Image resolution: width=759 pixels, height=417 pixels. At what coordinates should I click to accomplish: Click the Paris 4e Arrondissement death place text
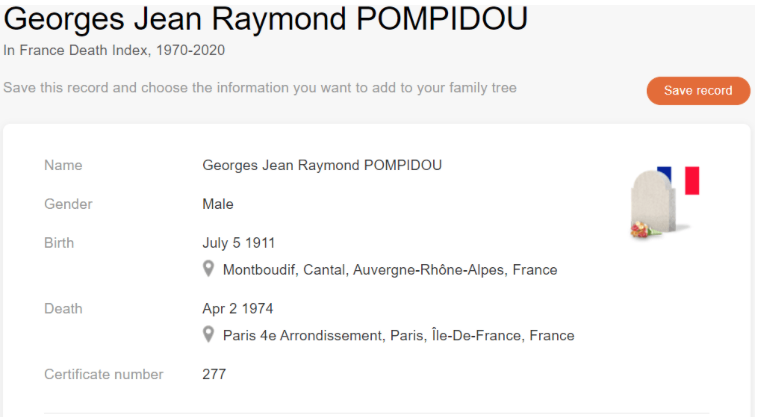(x=398, y=336)
